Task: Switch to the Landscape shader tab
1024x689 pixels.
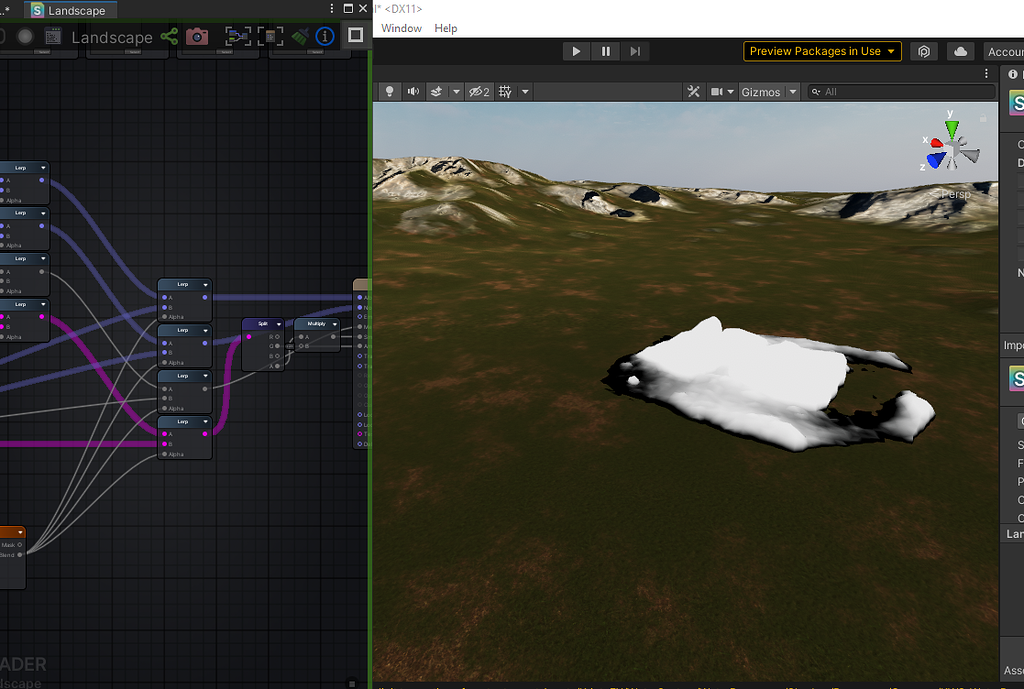Action: [x=74, y=10]
